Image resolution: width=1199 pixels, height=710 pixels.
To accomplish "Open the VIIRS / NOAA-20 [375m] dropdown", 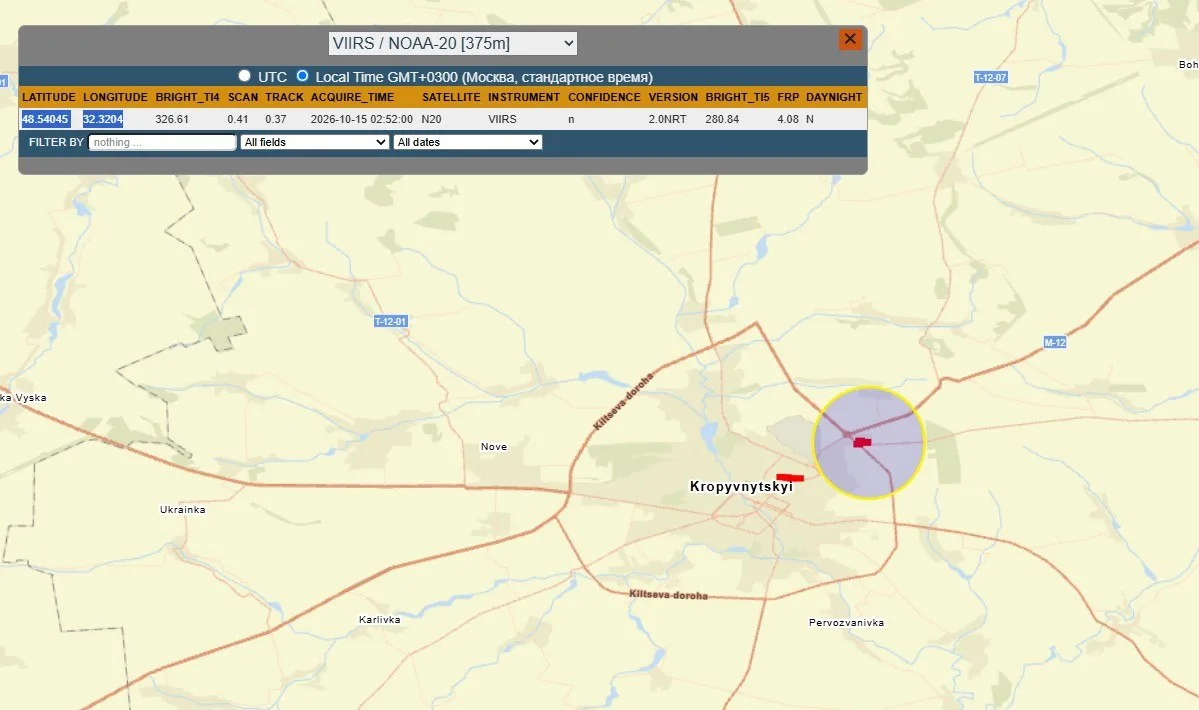I will pos(453,44).
